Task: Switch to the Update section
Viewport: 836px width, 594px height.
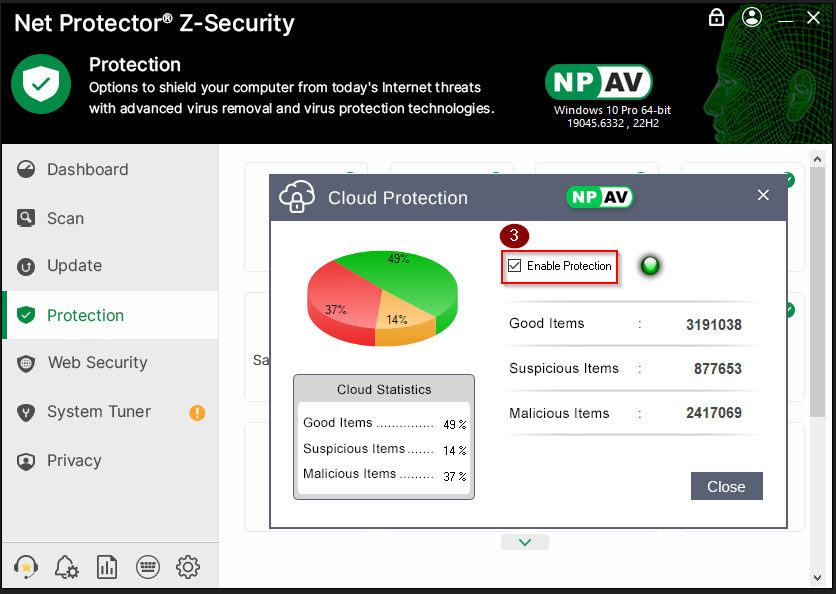Action: click(x=75, y=266)
